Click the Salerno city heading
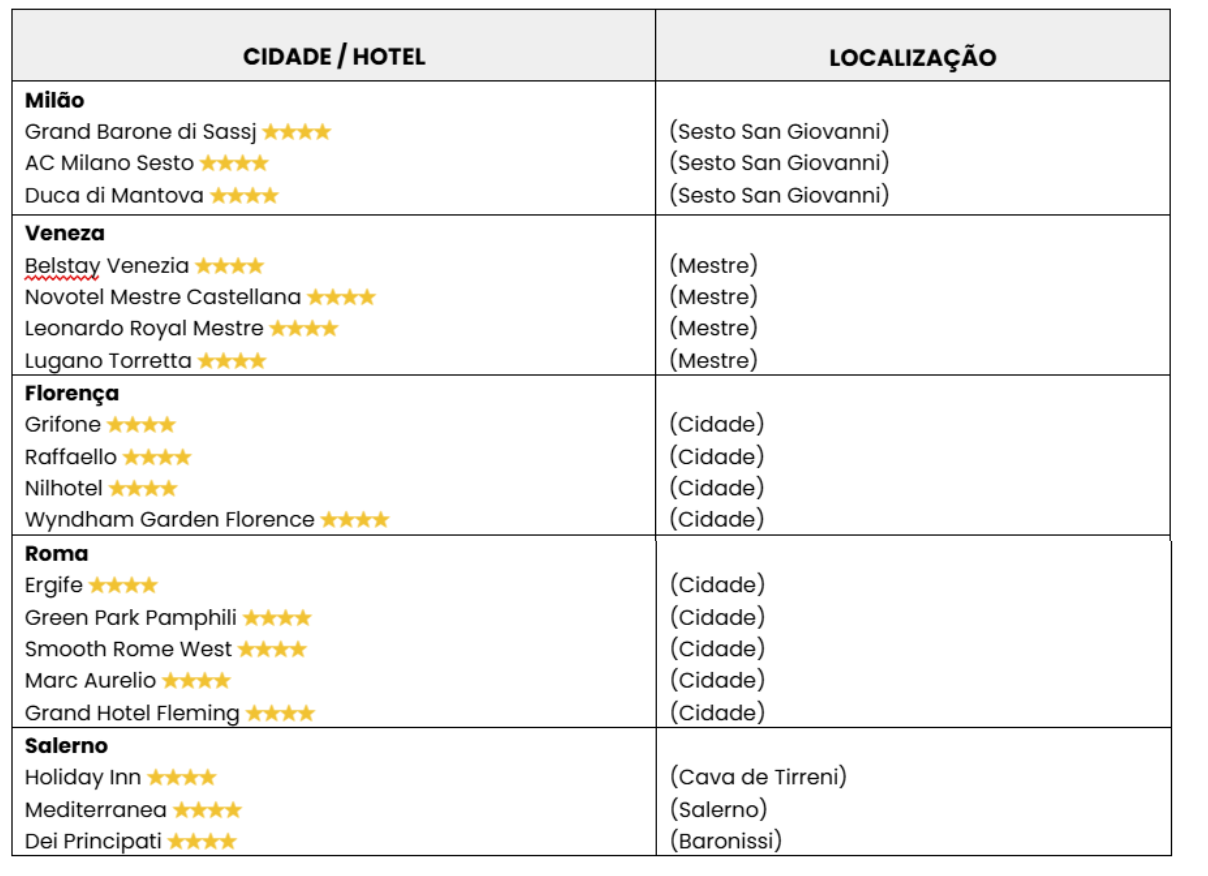The height and width of the screenshot is (876, 1208). pyautogui.click(x=66, y=745)
